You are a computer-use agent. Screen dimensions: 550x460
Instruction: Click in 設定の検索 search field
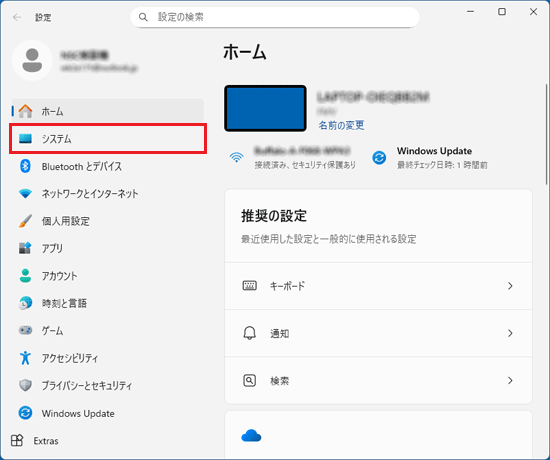point(275,17)
